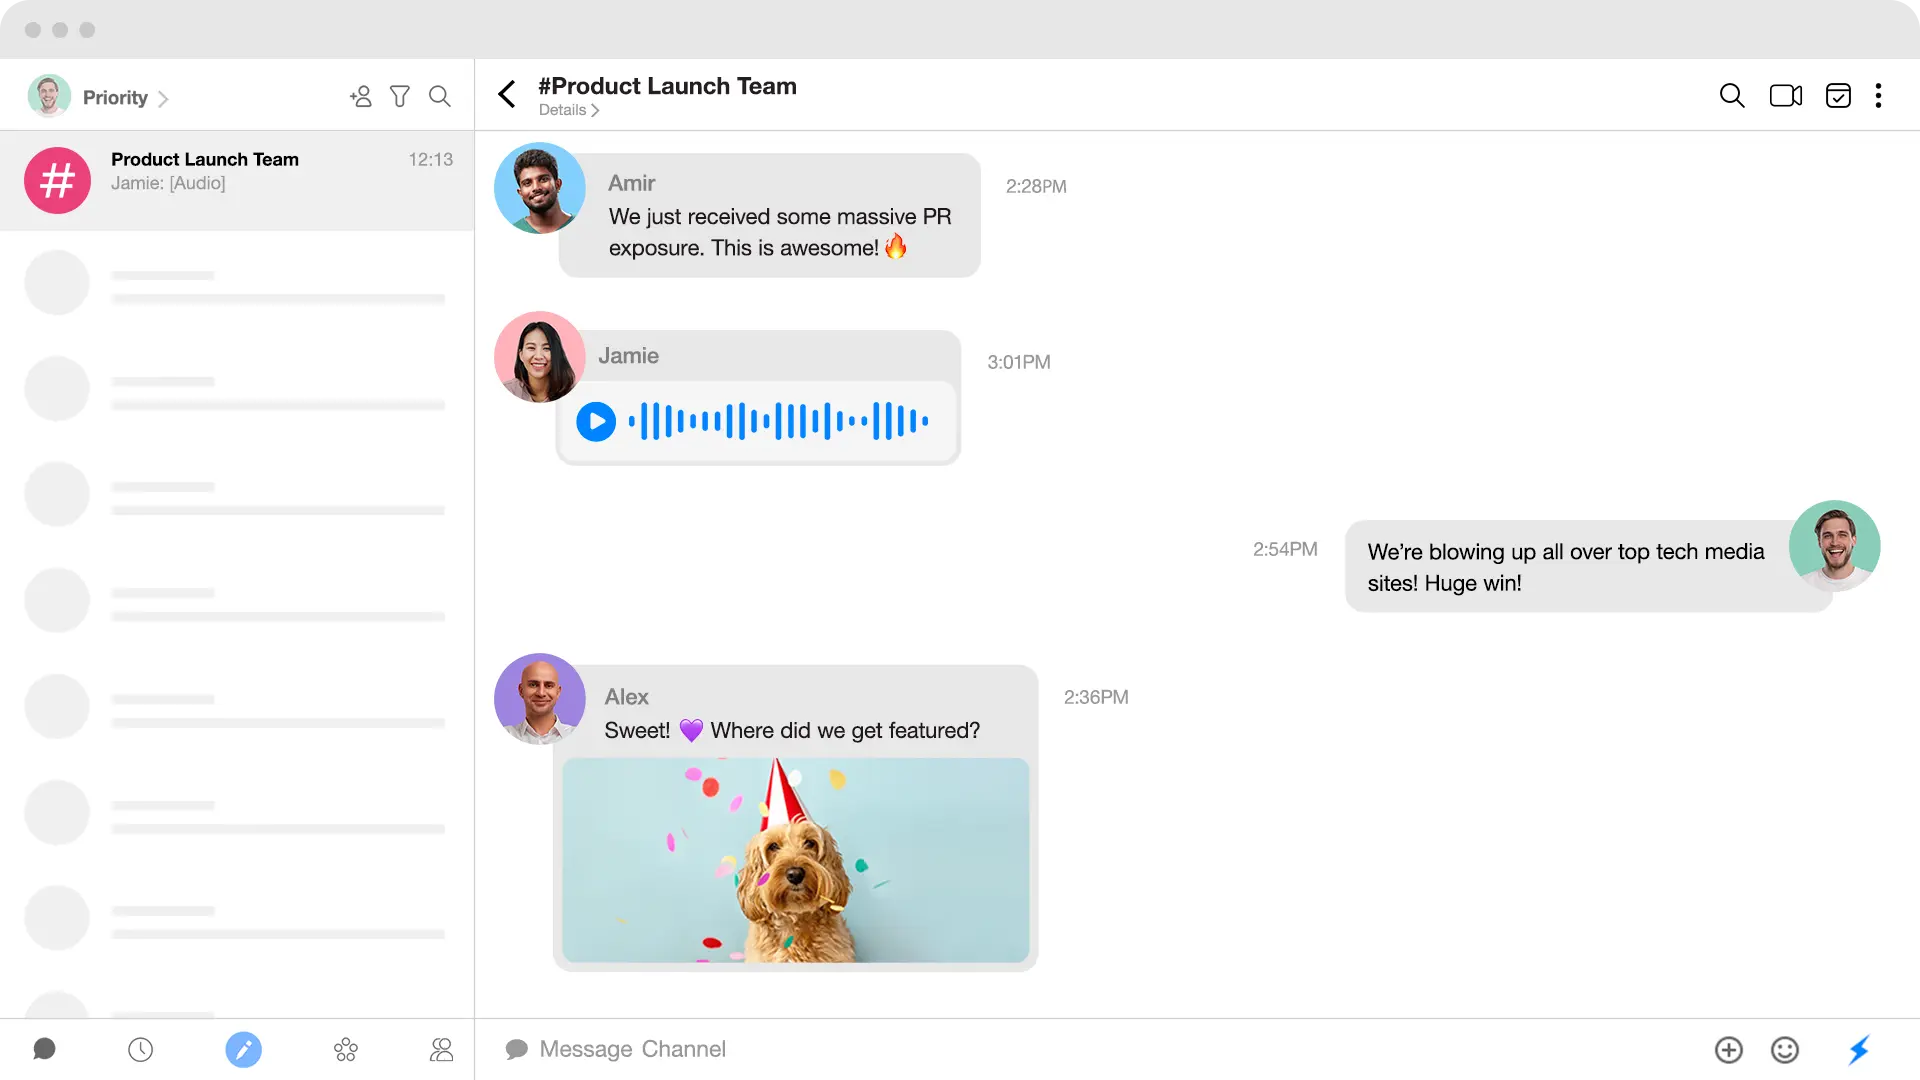1920x1080 pixels.
Task: Open the filter funnel icon in sidebar
Action: coord(400,96)
